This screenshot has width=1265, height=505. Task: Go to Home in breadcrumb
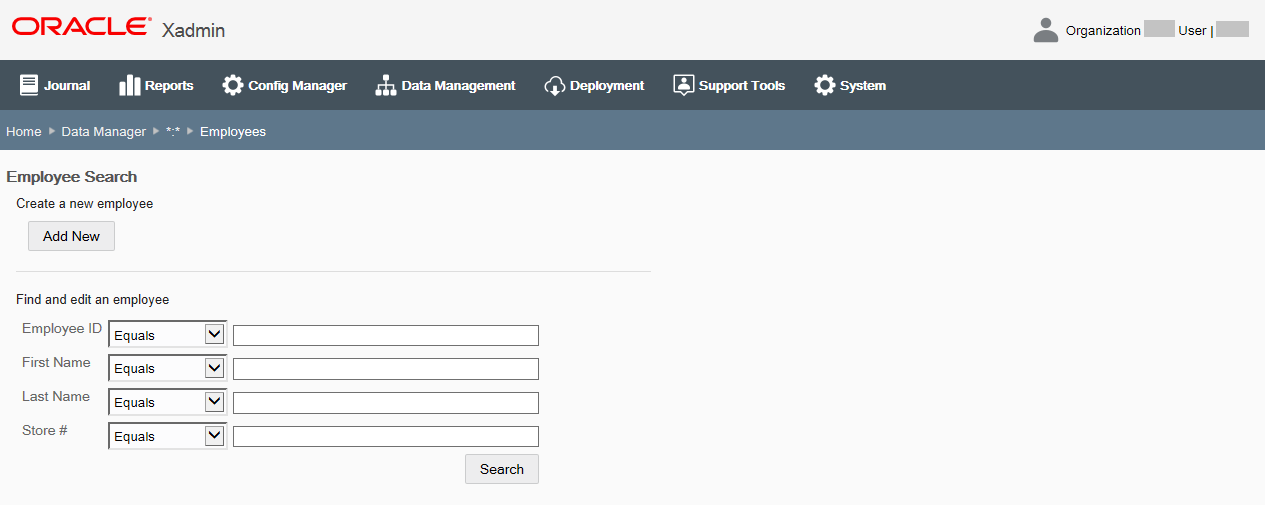pos(24,131)
